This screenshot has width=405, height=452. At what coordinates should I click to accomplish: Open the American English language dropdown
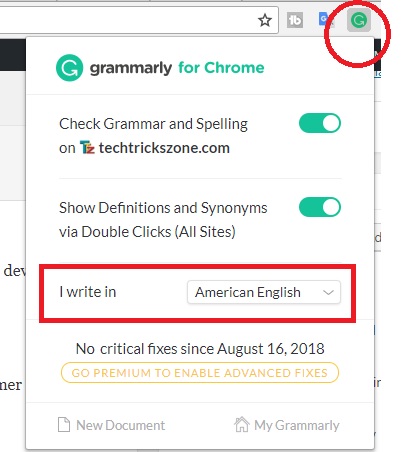[x=264, y=292]
